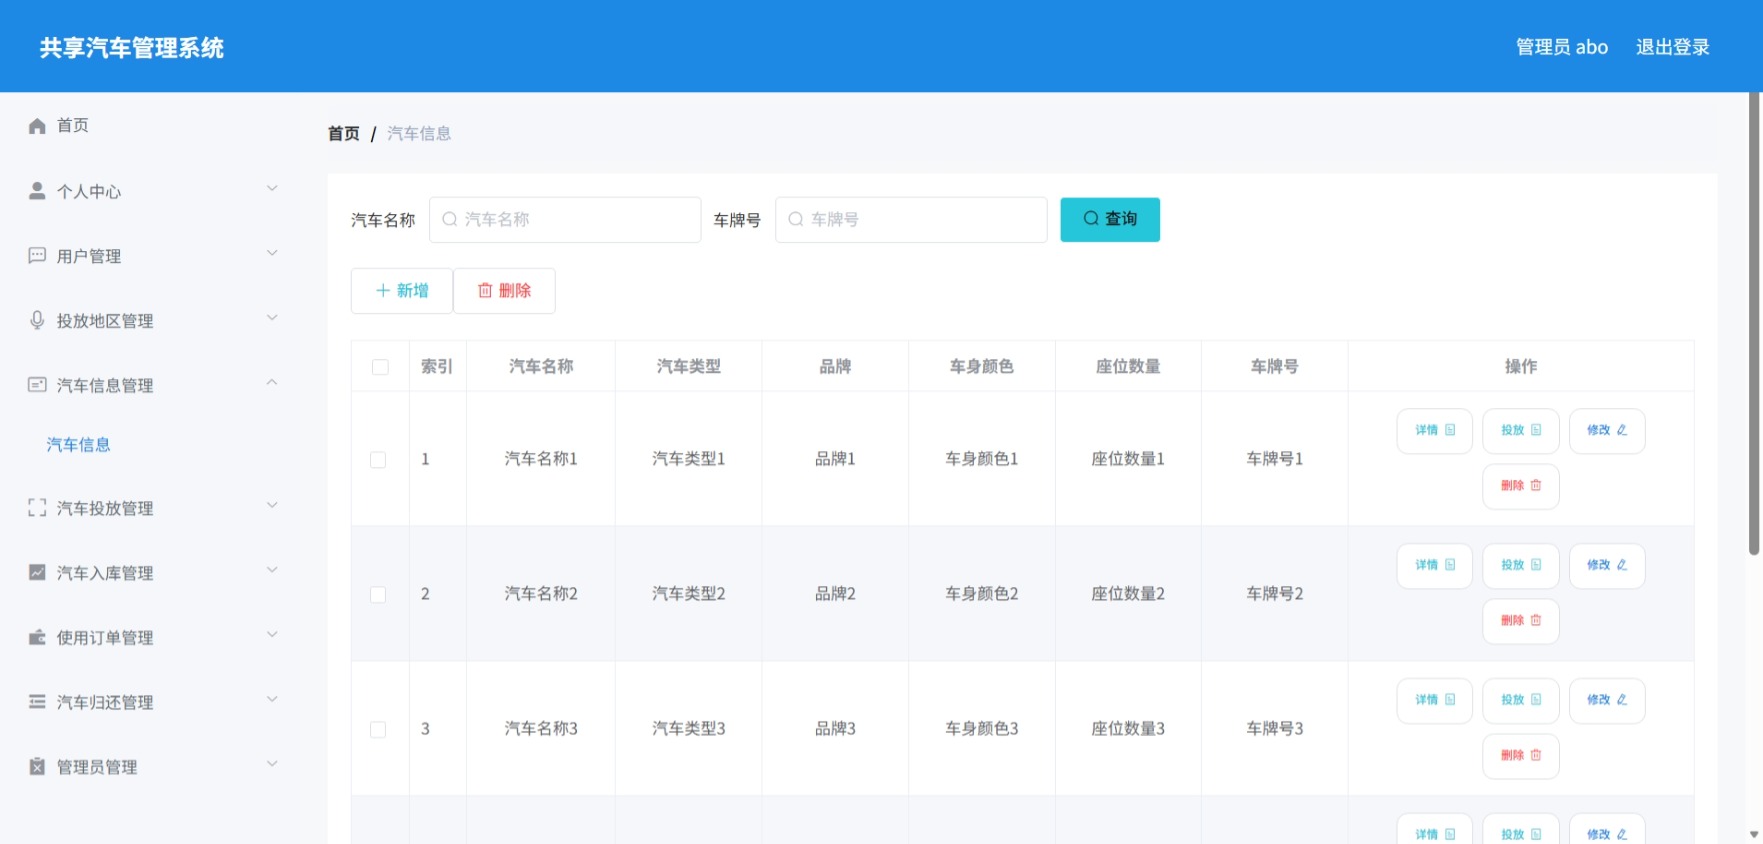Click the 共享汽车管理系统 title text
Screen dimensions: 1763x844
pos(132,48)
